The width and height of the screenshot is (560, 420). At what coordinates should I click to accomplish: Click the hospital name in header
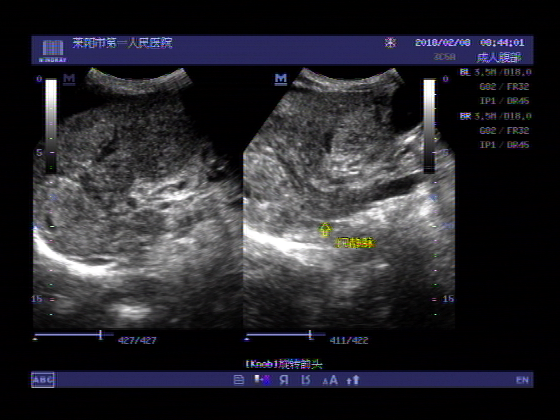coord(122,43)
